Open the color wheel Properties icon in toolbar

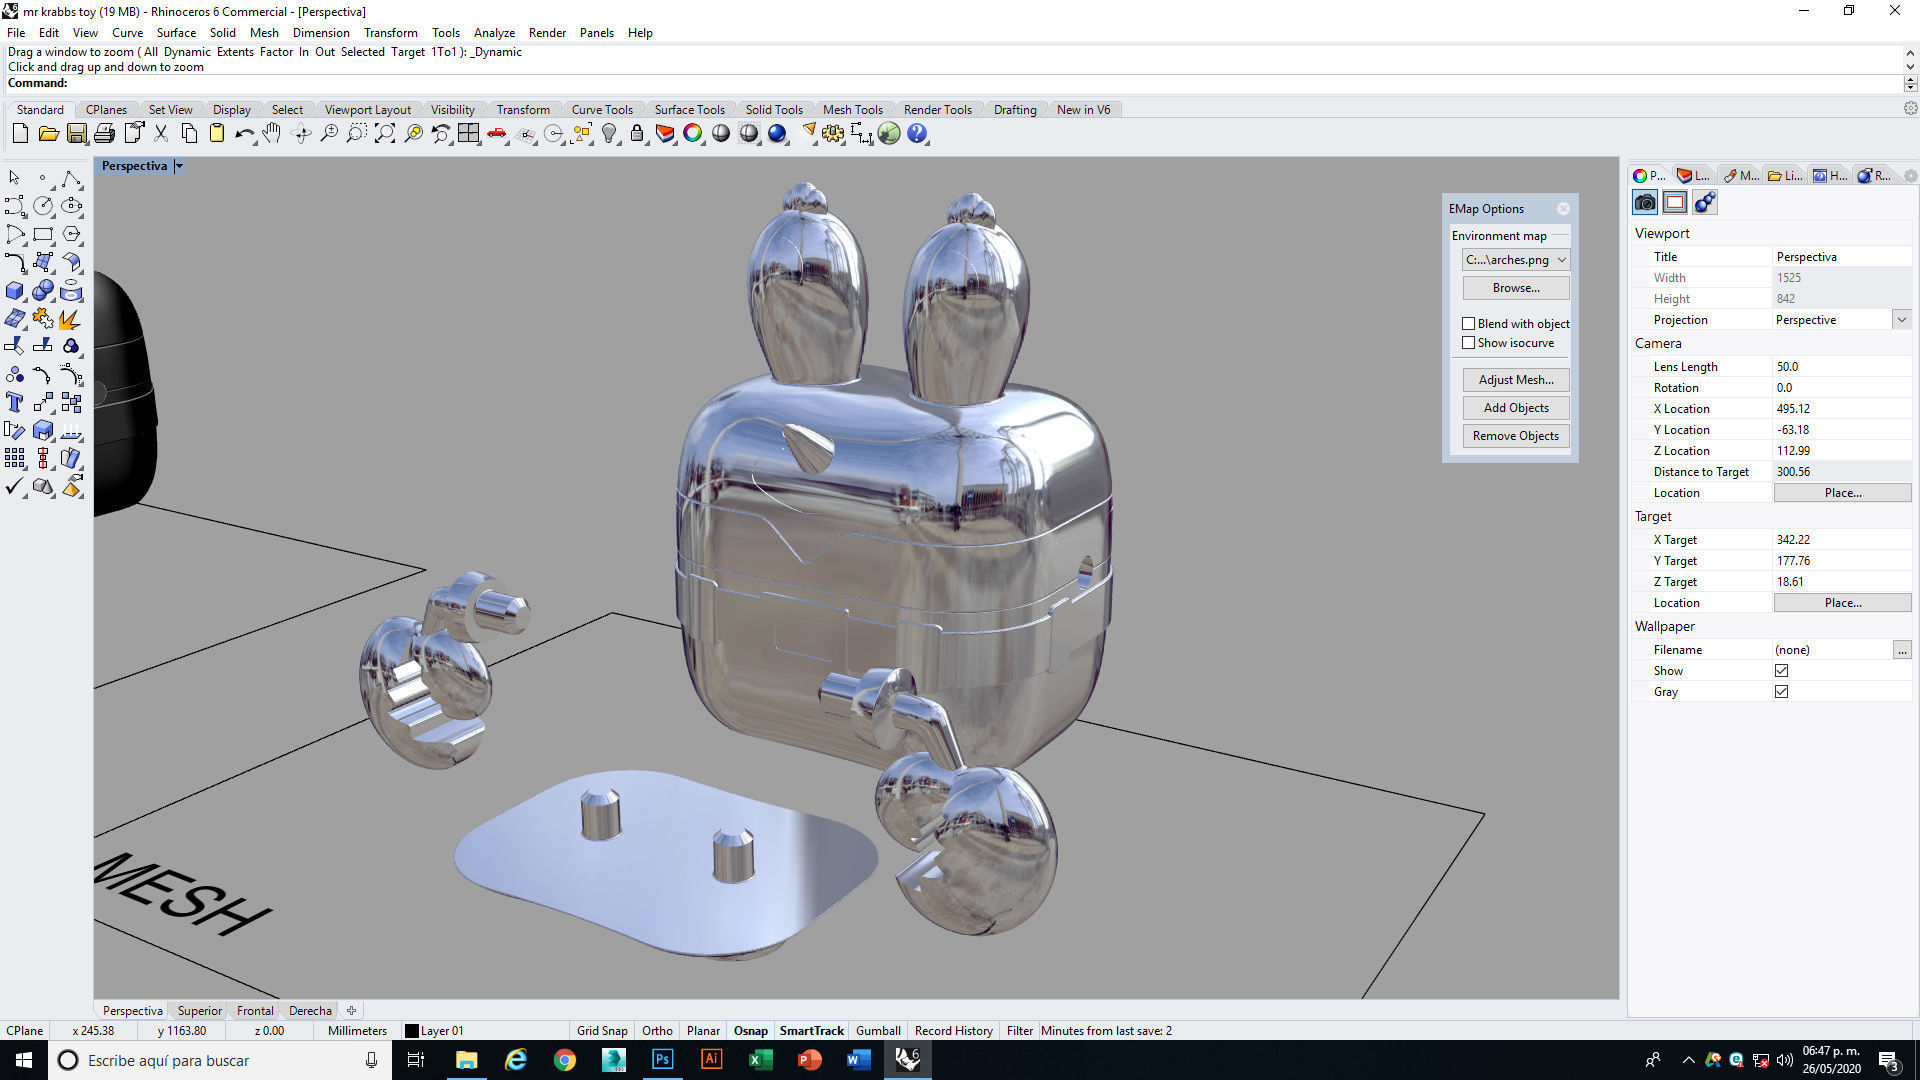[693, 133]
